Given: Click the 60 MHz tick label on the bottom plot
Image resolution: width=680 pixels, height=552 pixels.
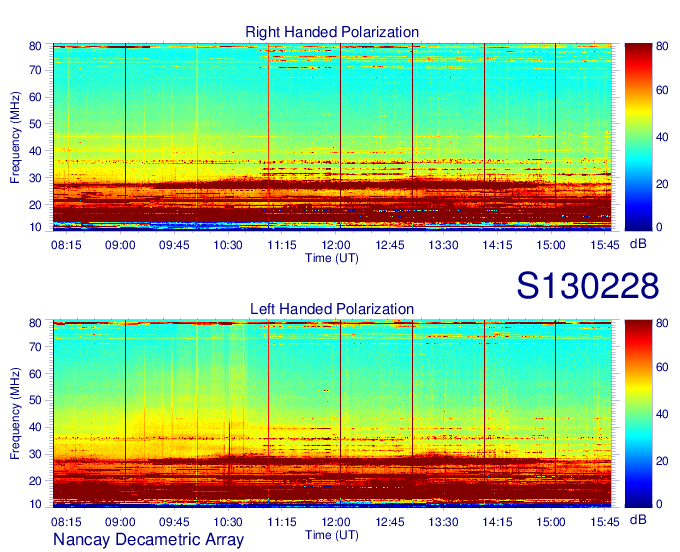Looking at the screenshot, I should pos(35,373).
